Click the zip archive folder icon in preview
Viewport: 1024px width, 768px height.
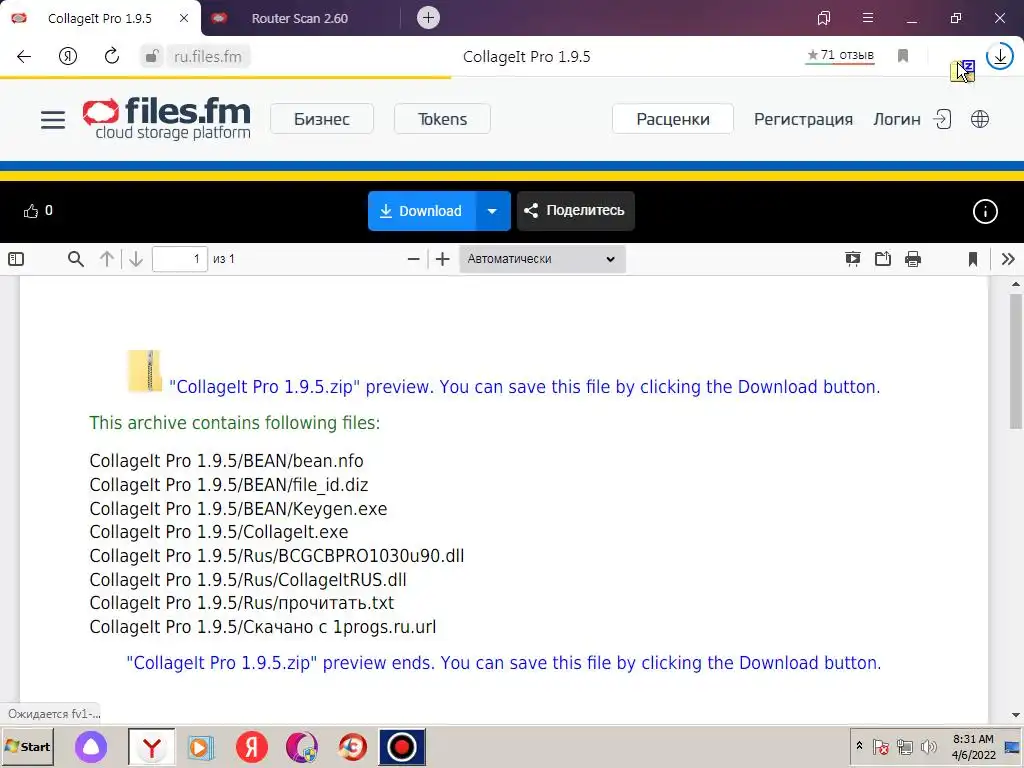click(x=145, y=371)
